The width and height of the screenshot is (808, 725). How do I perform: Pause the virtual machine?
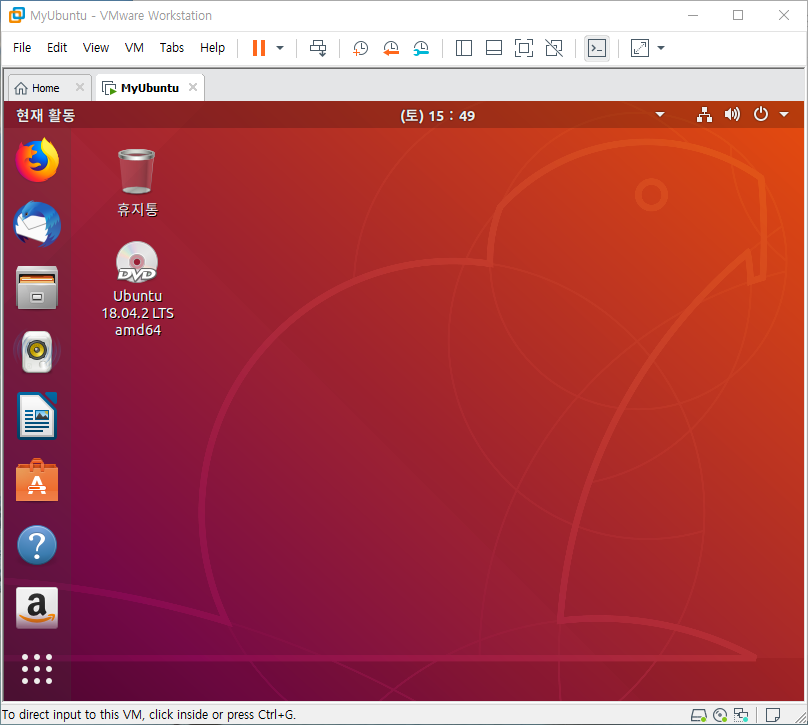[x=259, y=48]
